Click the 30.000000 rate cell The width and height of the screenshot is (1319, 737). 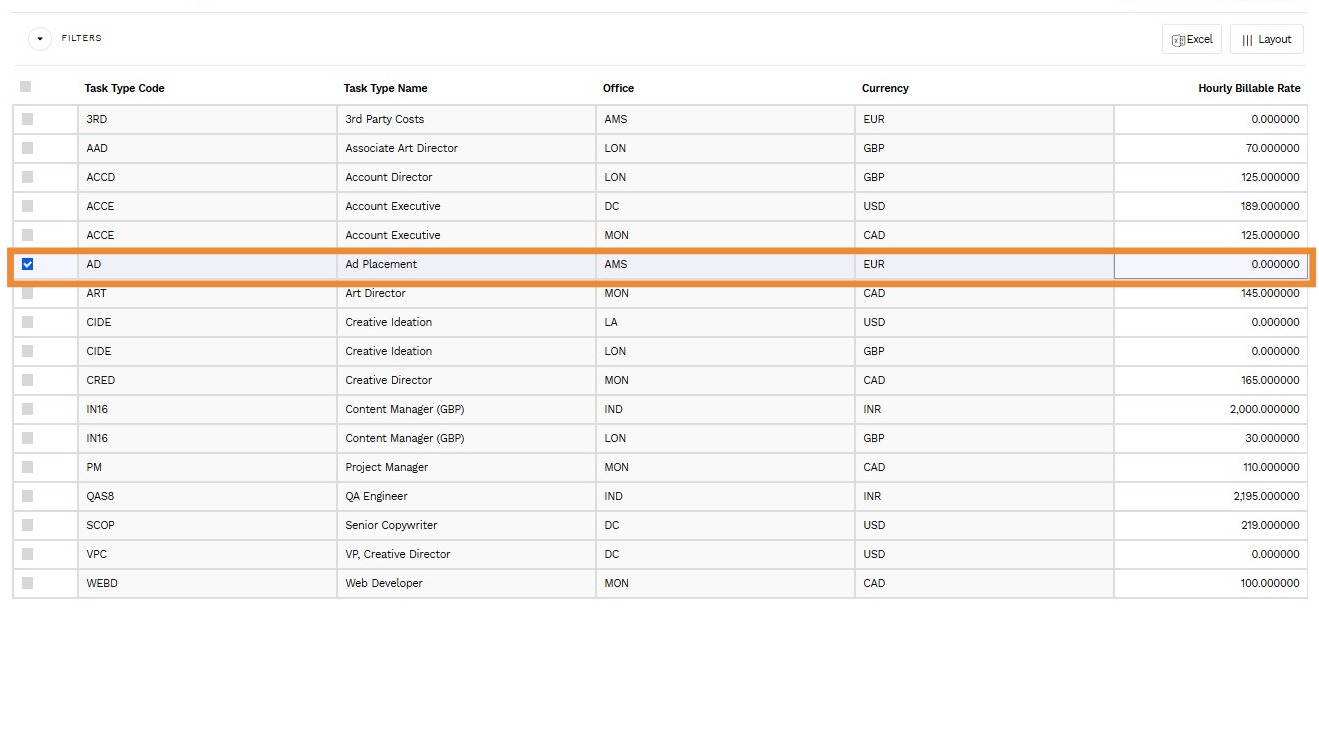coord(1210,438)
